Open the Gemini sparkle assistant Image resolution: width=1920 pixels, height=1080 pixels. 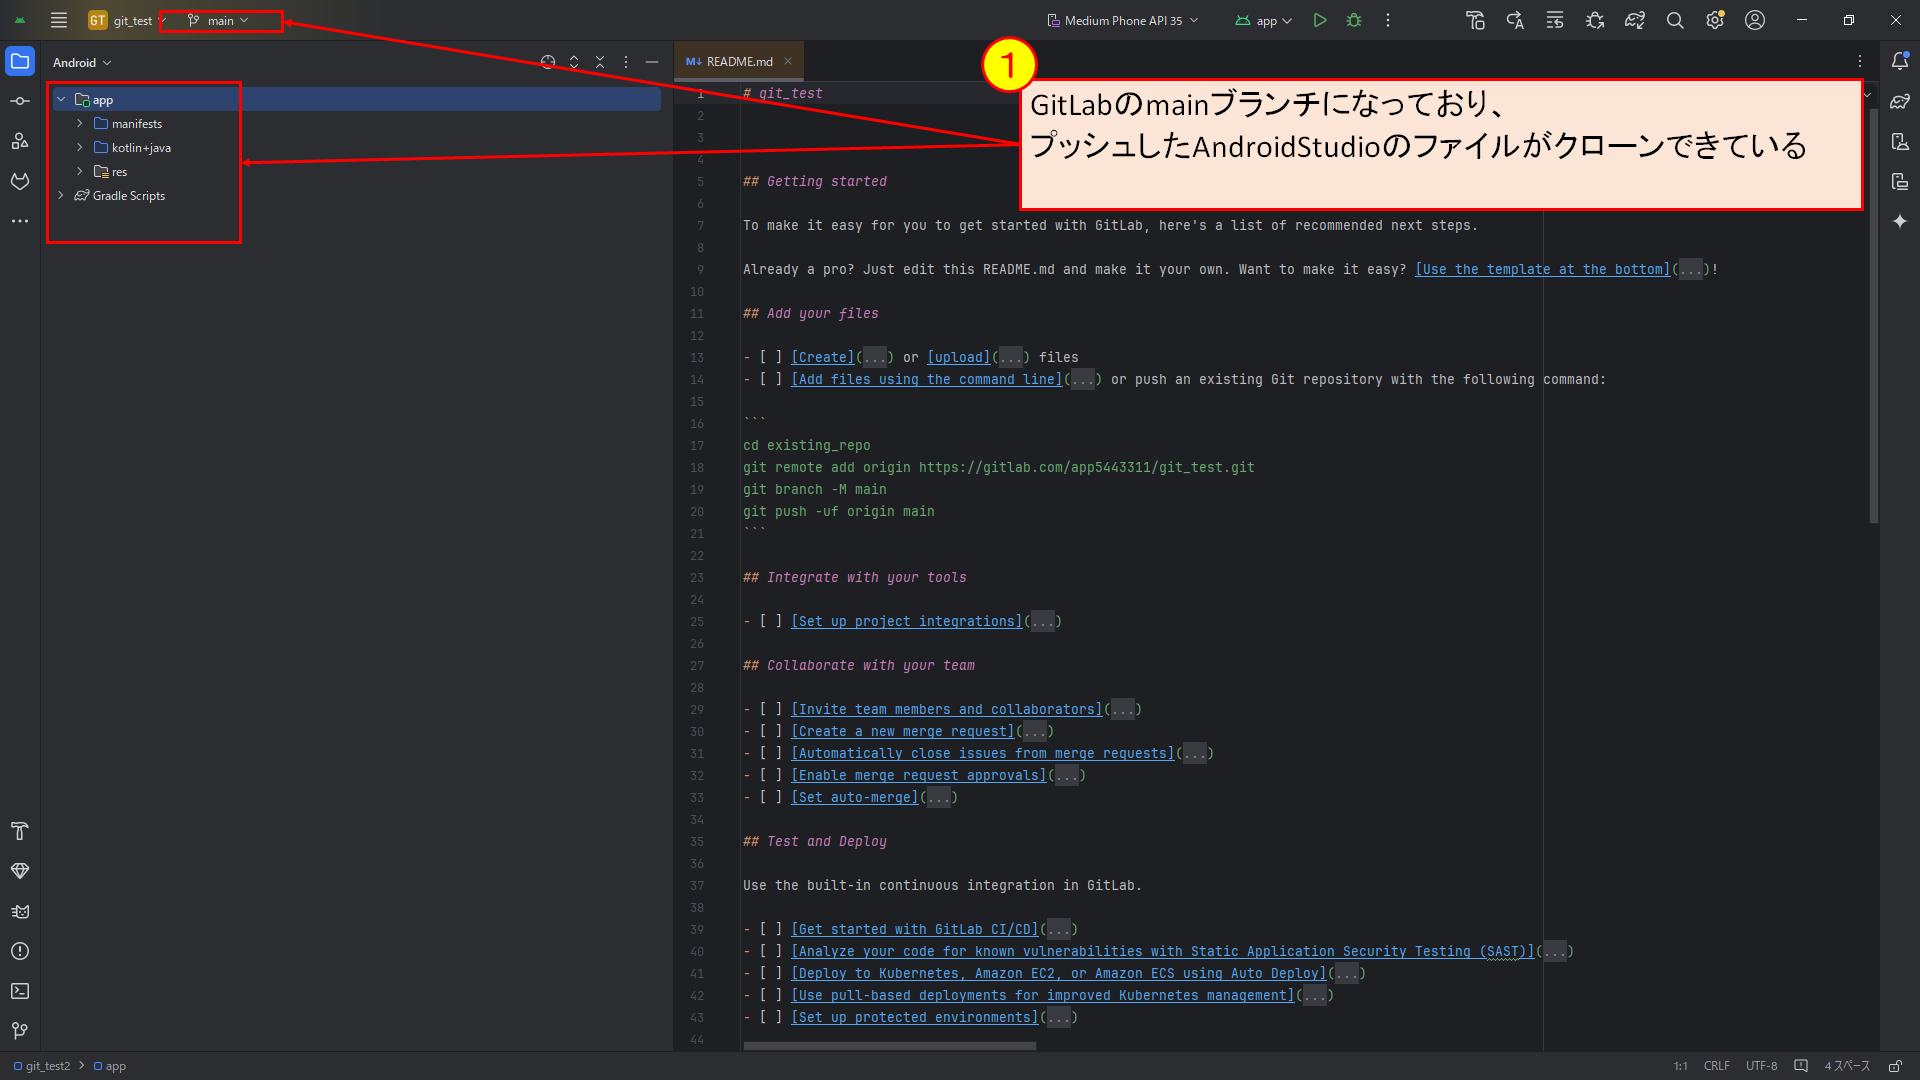pyautogui.click(x=1900, y=221)
